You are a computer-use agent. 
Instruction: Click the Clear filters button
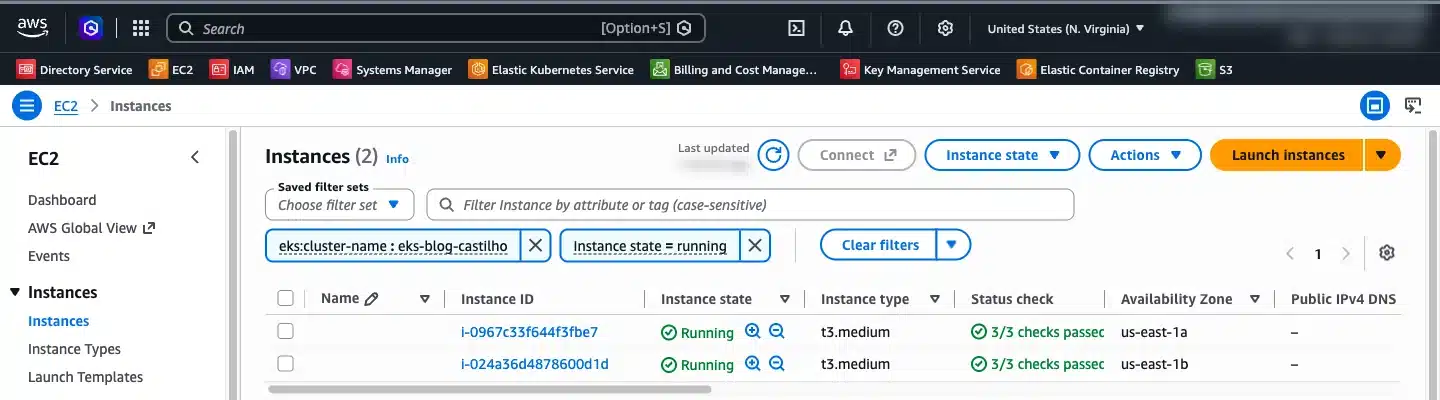pyautogui.click(x=880, y=245)
